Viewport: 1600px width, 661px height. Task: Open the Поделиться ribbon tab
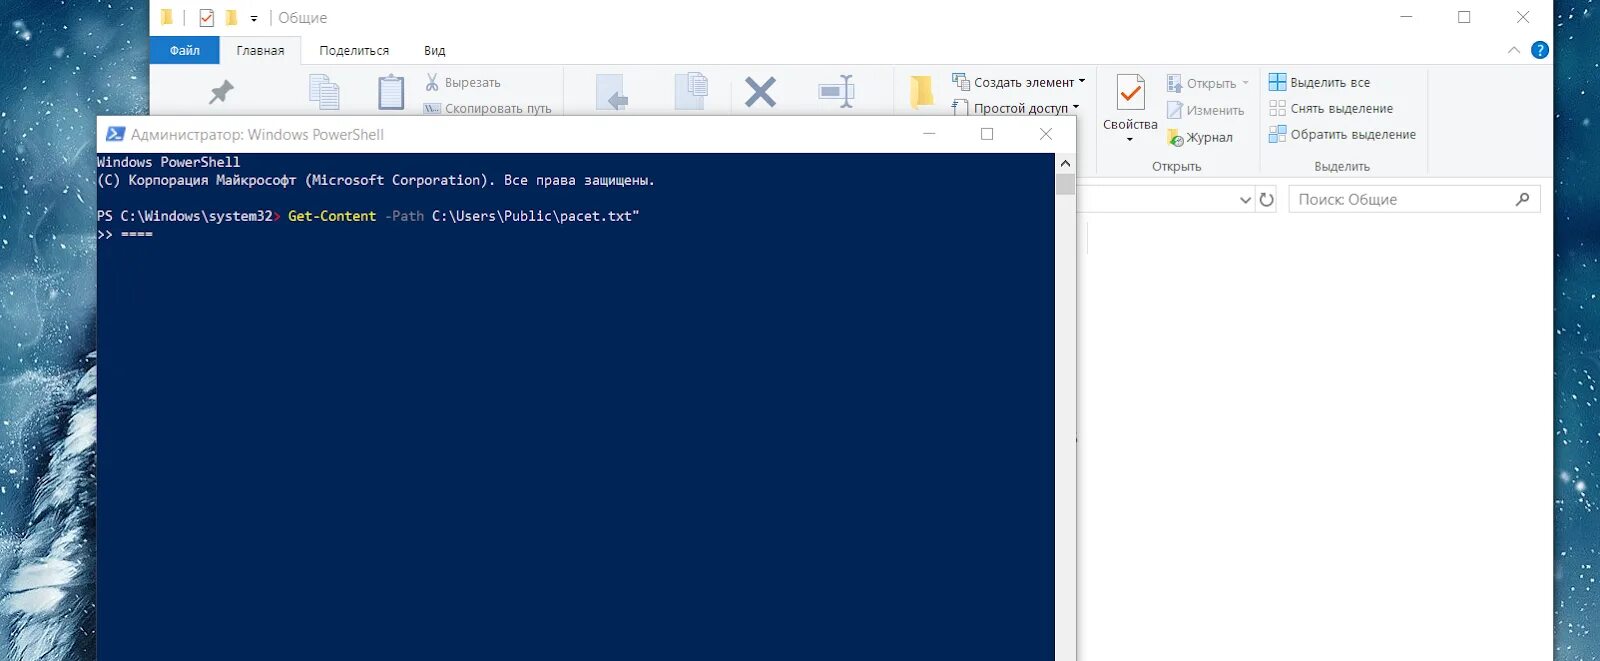click(x=354, y=50)
